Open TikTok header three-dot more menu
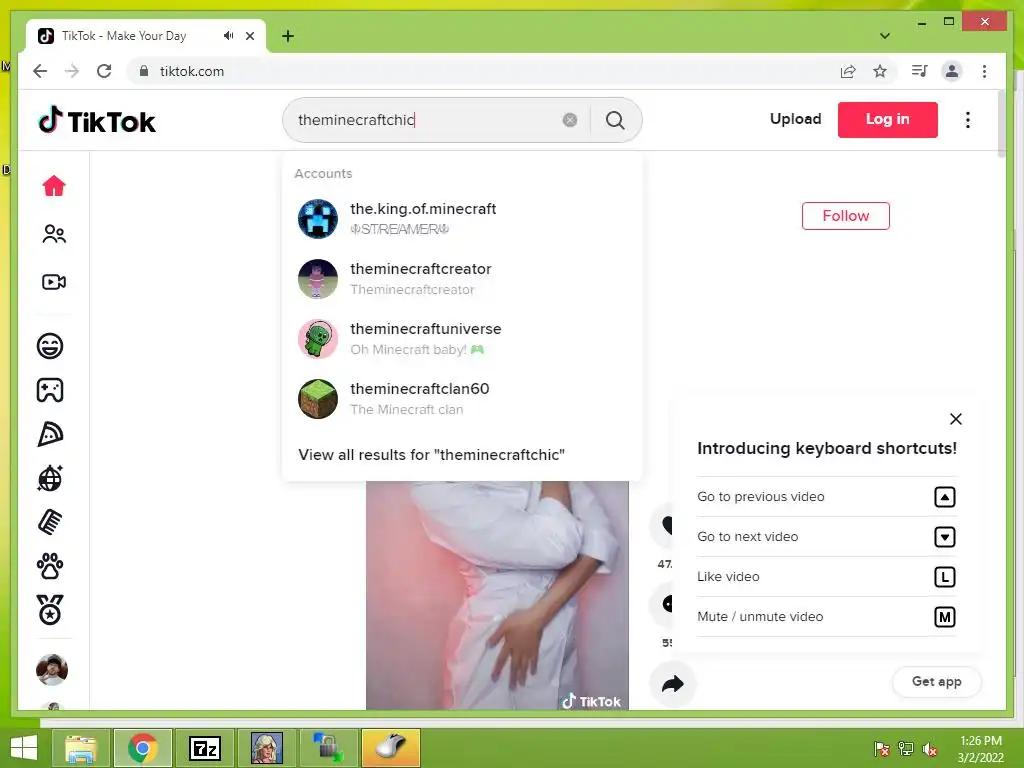The height and width of the screenshot is (768, 1024). (x=968, y=120)
